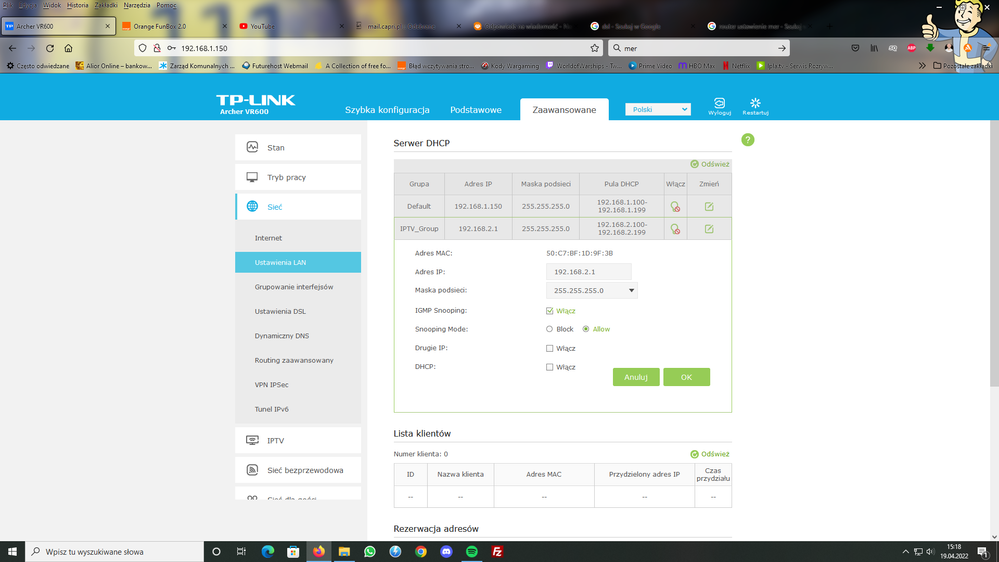The image size is (999, 562).
Task: Edit the Default group entry
Action: pyautogui.click(x=708, y=206)
